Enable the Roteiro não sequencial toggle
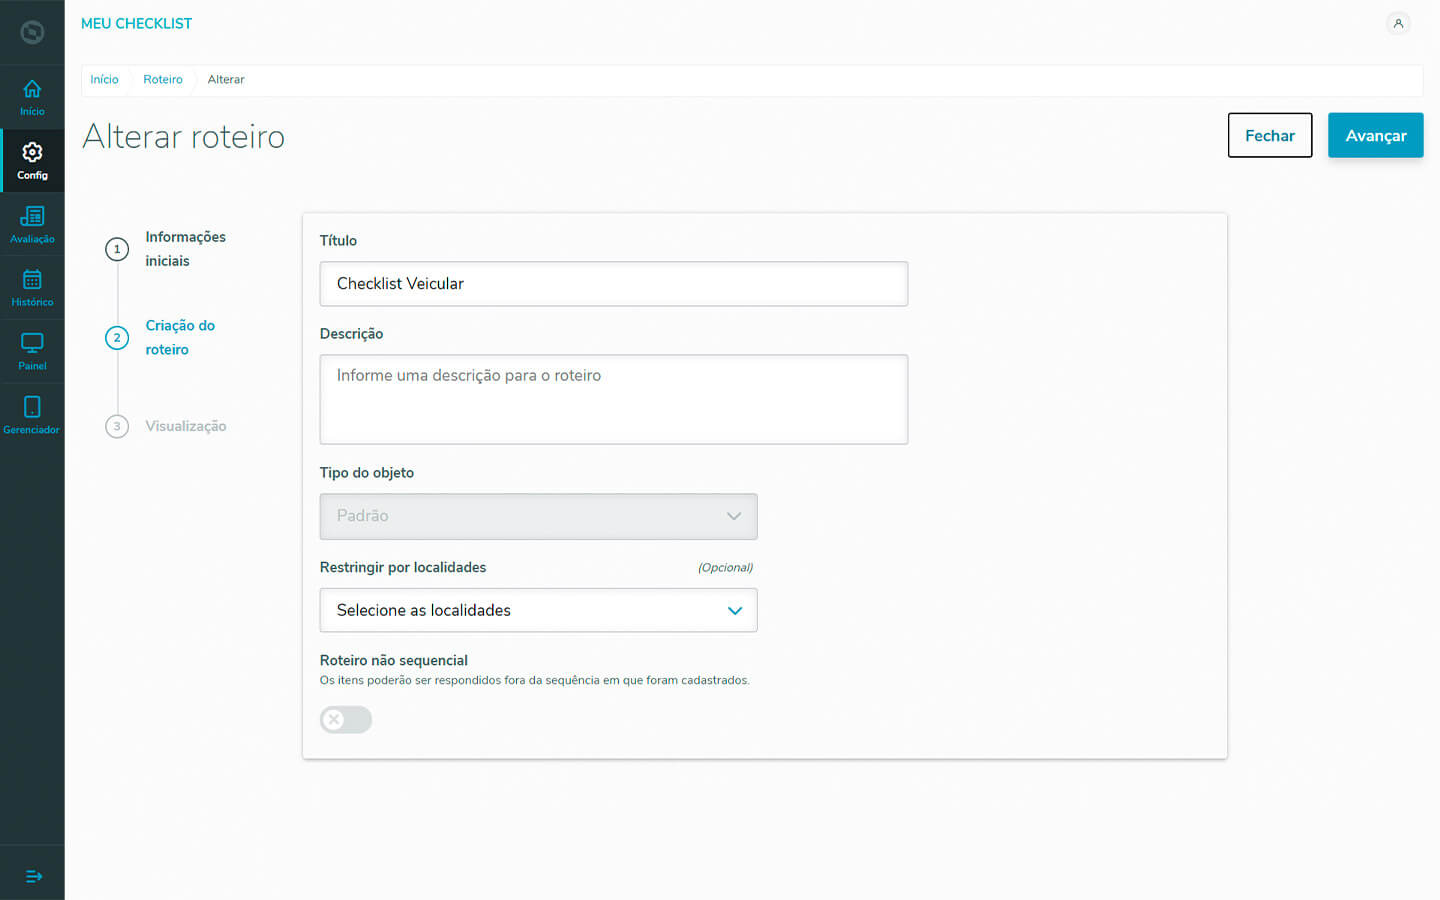Viewport: 1440px width, 900px height. pyautogui.click(x=346, y=720)
